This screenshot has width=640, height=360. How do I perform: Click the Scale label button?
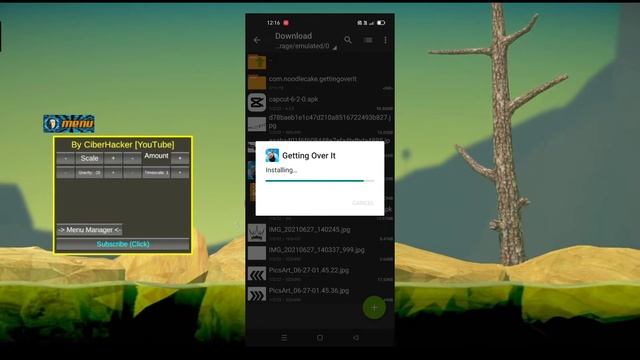pos(89,158)
